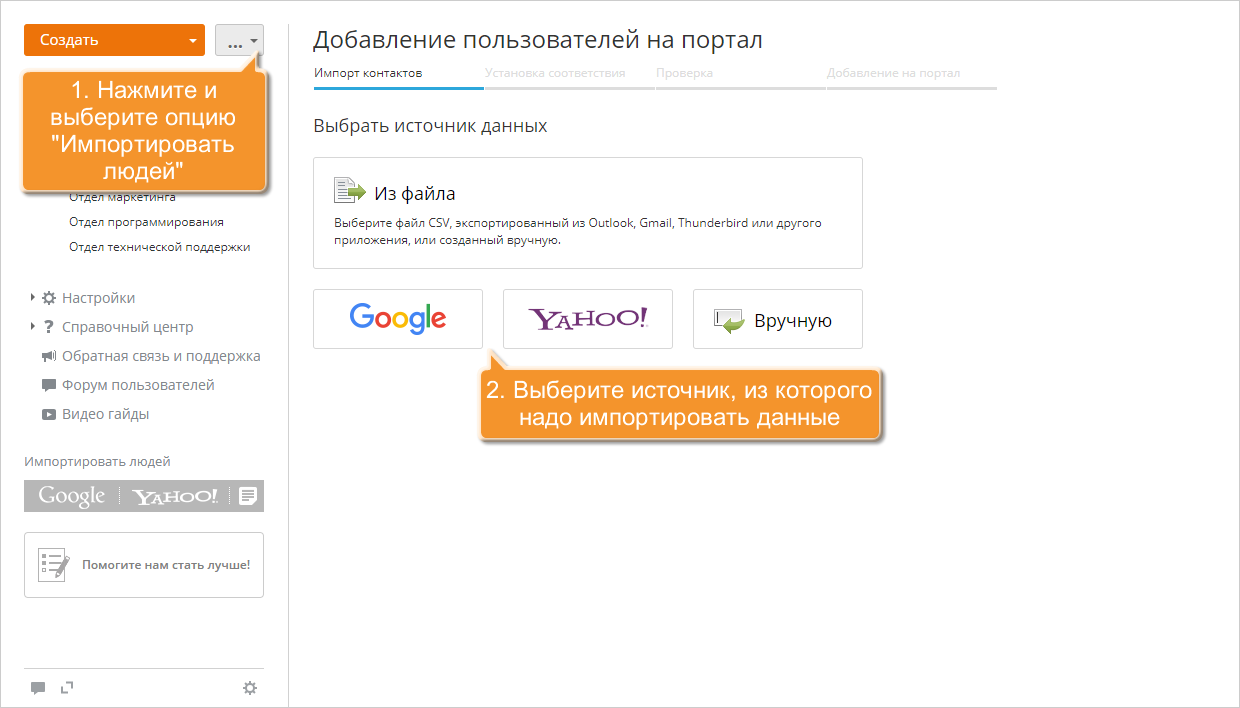Viewport: 1240px width, 708px height.
Task: Go to the Проверка step tab
Action: click(x=685, y=73)
